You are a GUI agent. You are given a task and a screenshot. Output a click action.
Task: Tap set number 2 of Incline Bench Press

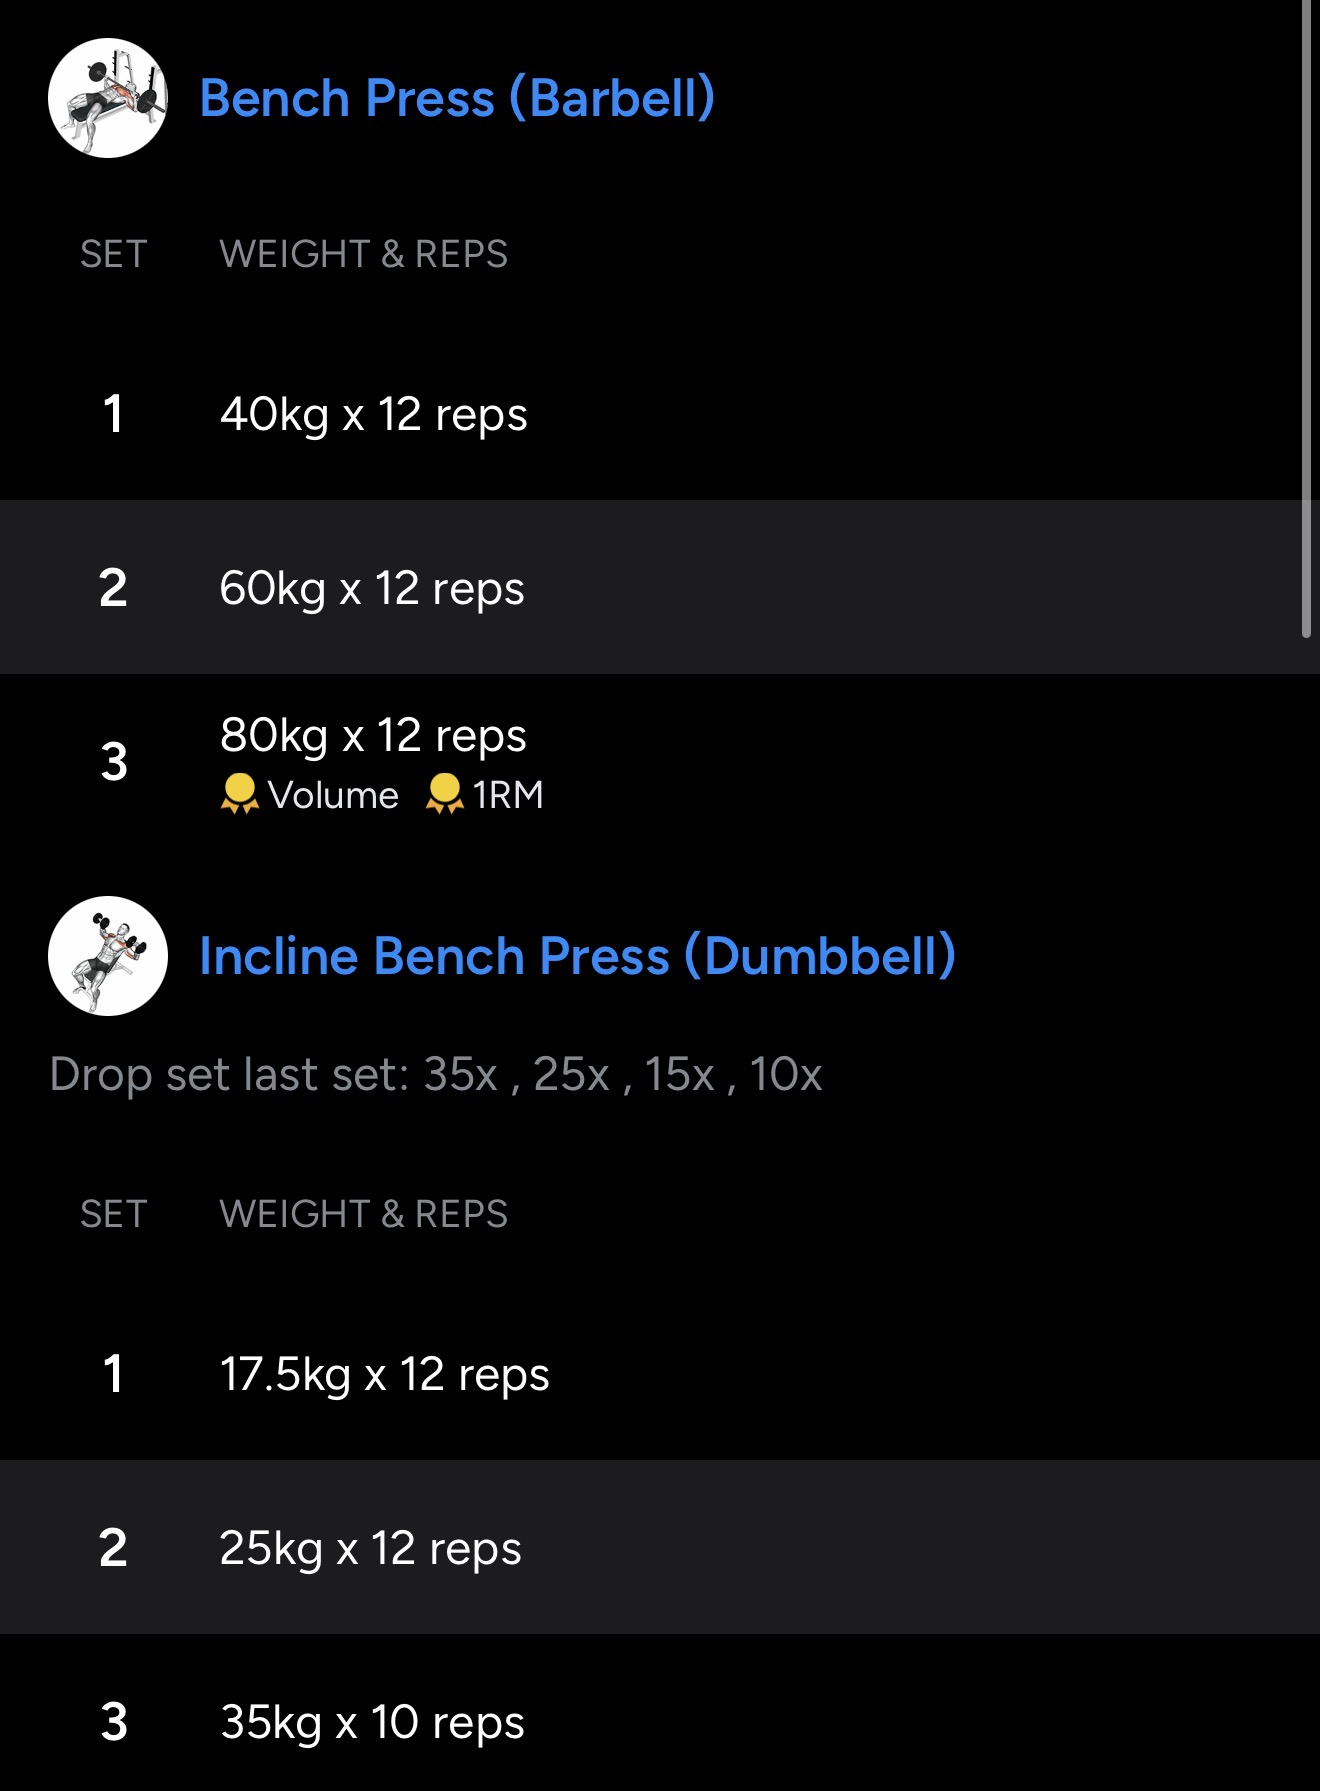[x=113, y=1548]
